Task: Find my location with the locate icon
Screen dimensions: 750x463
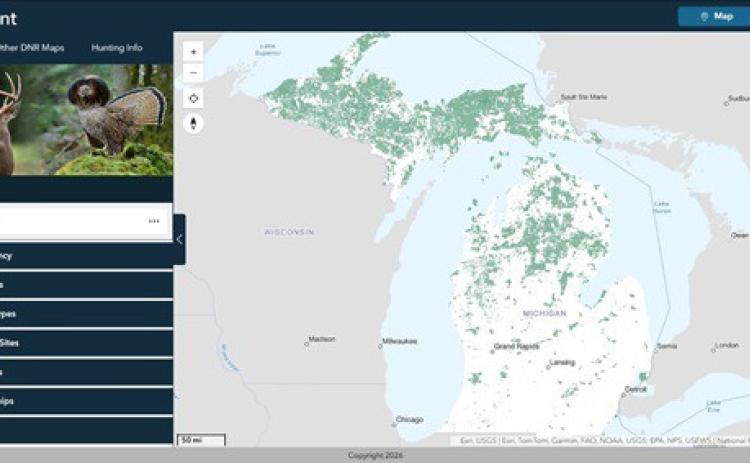Action: [x=193, y=98]
